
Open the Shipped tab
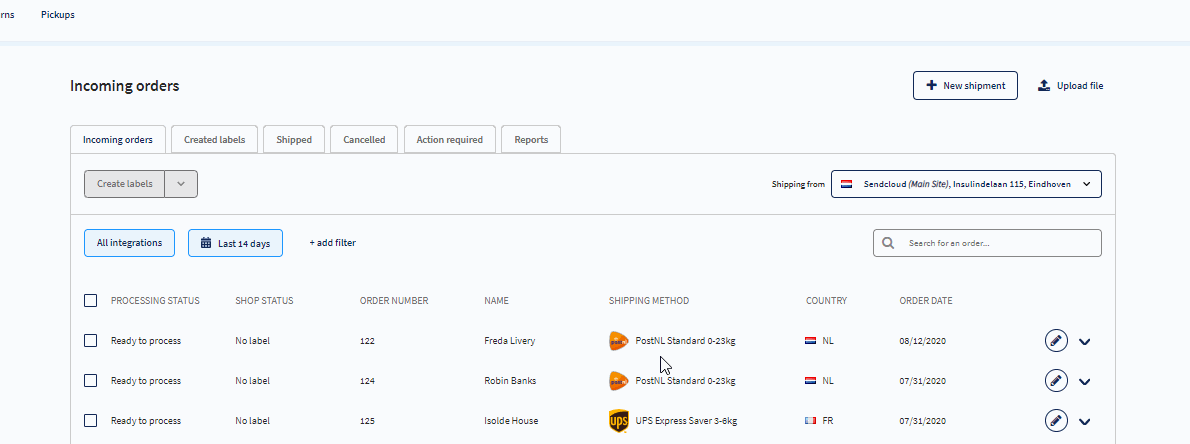click(x=294, y=140)
